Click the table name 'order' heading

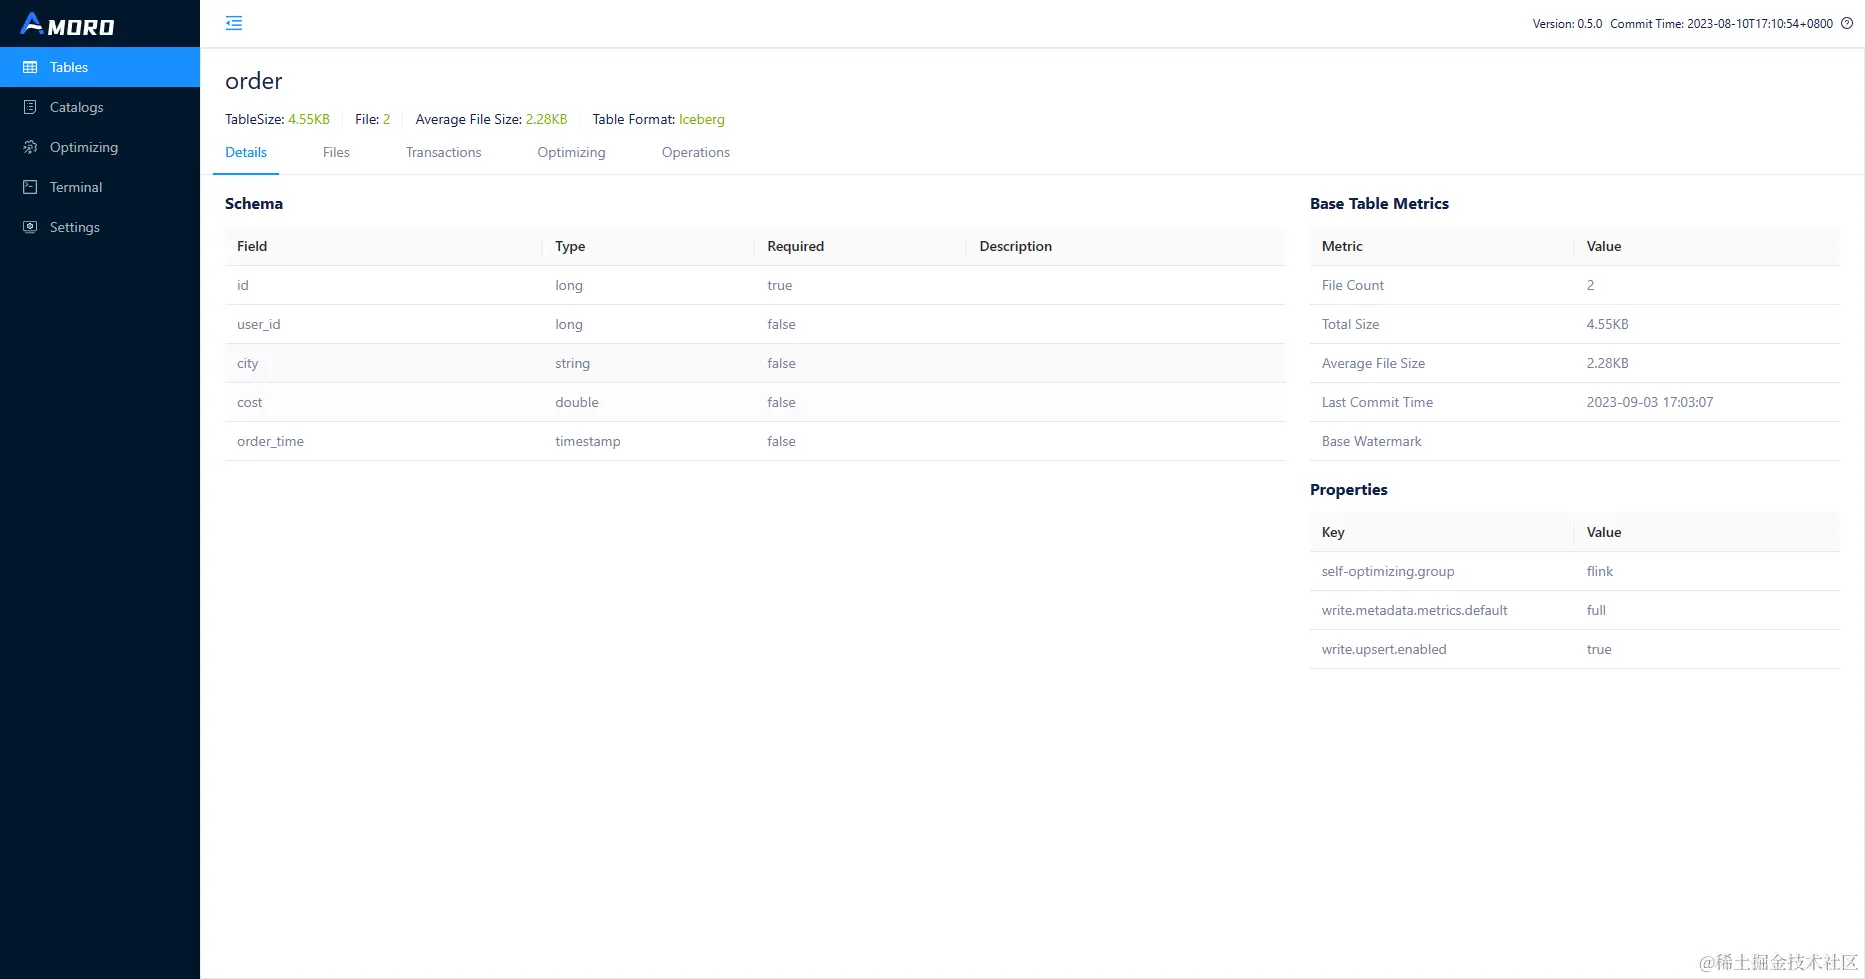click(x=254, y=81)
